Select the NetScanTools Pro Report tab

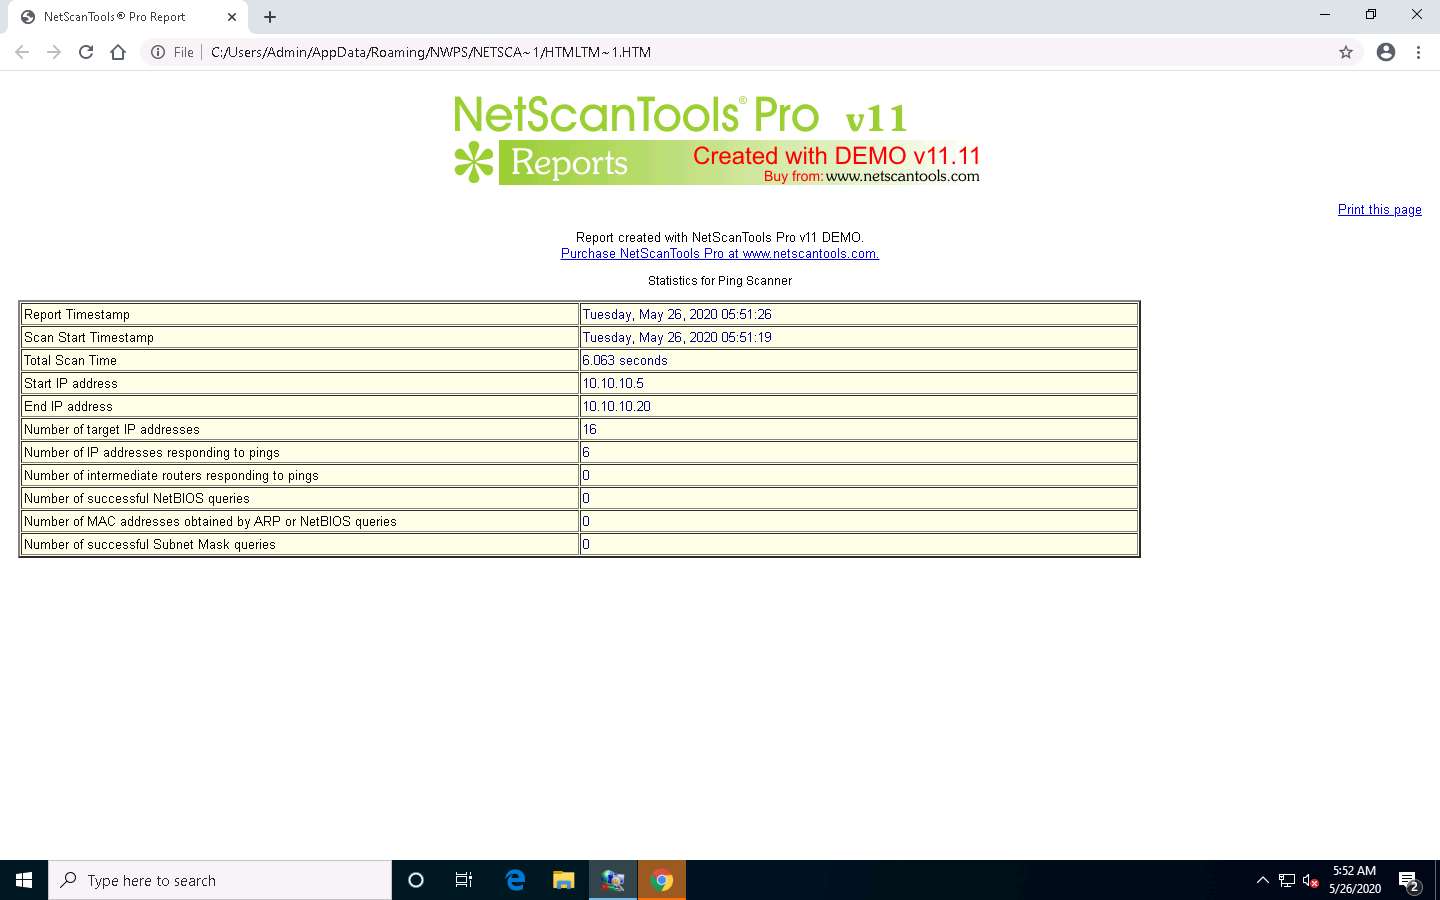tap(127, 17)
